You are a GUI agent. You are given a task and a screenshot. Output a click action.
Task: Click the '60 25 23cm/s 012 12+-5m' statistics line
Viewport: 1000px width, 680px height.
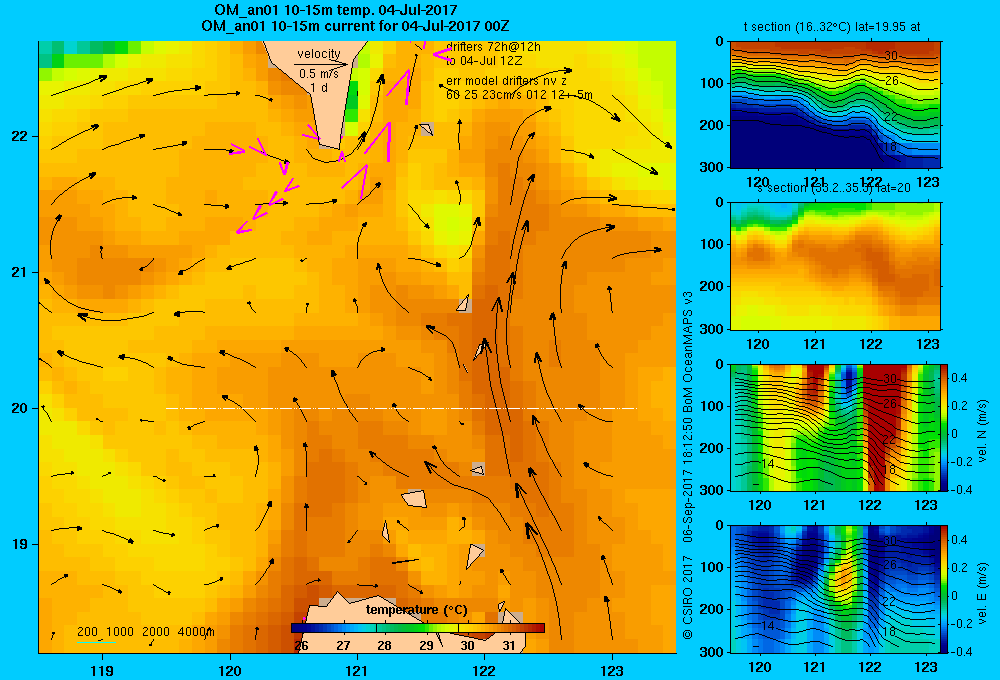tap(519, 95)
